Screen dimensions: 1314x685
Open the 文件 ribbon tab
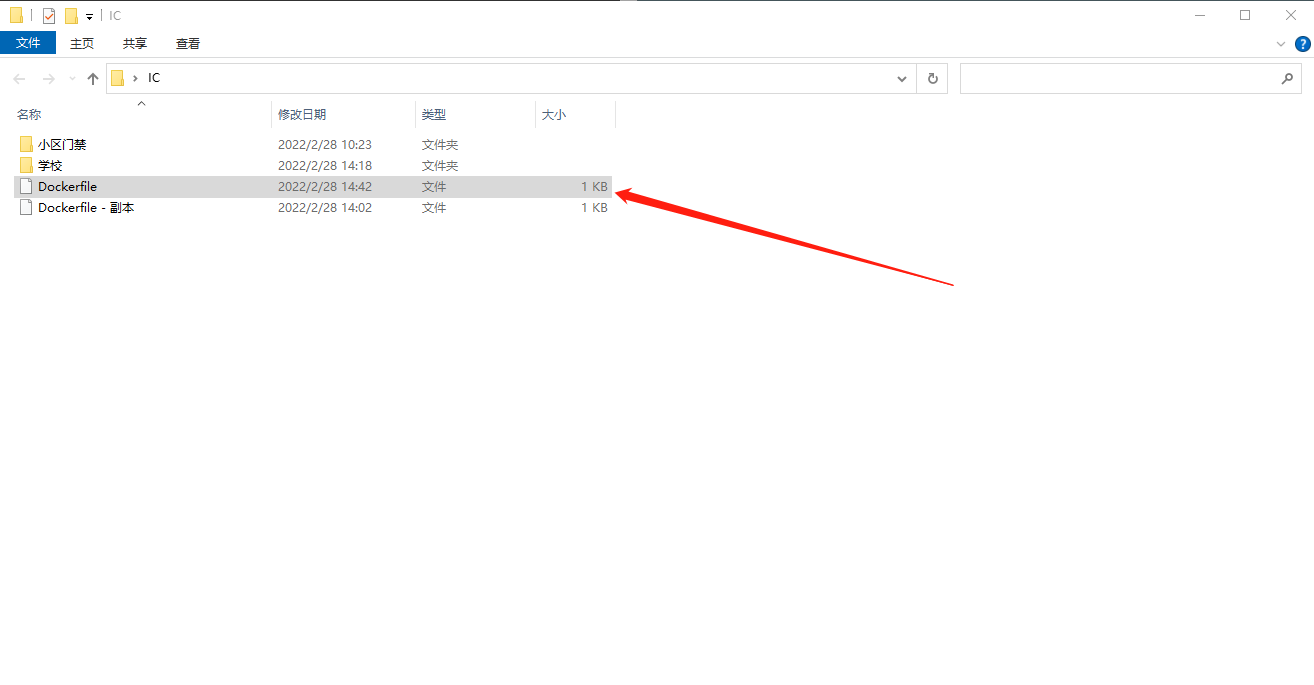(x=28, y=43)
